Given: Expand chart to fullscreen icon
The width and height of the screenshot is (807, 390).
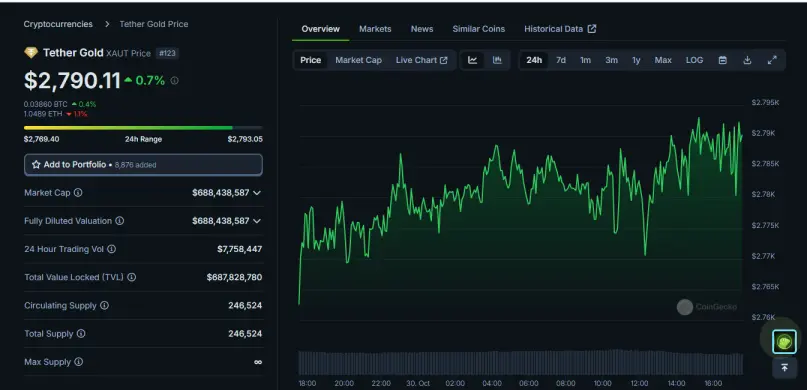Looking at the screenshot, I should coord(772,60).
